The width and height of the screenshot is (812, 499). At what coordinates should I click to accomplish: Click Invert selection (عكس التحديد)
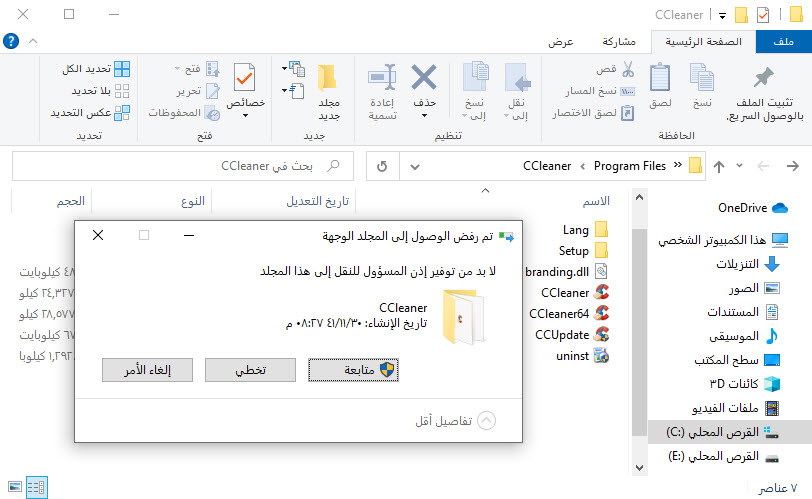point(90,113)
